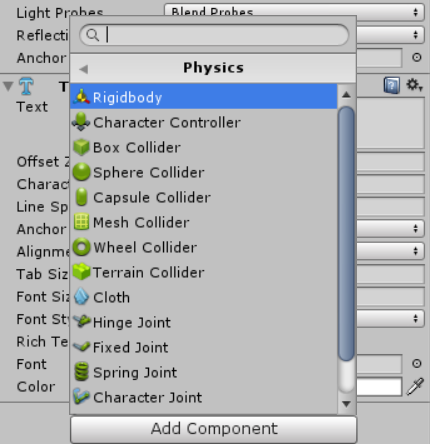430x444 pixels.
Task: Go back from the Physics category
Action: tap(84, 69)
